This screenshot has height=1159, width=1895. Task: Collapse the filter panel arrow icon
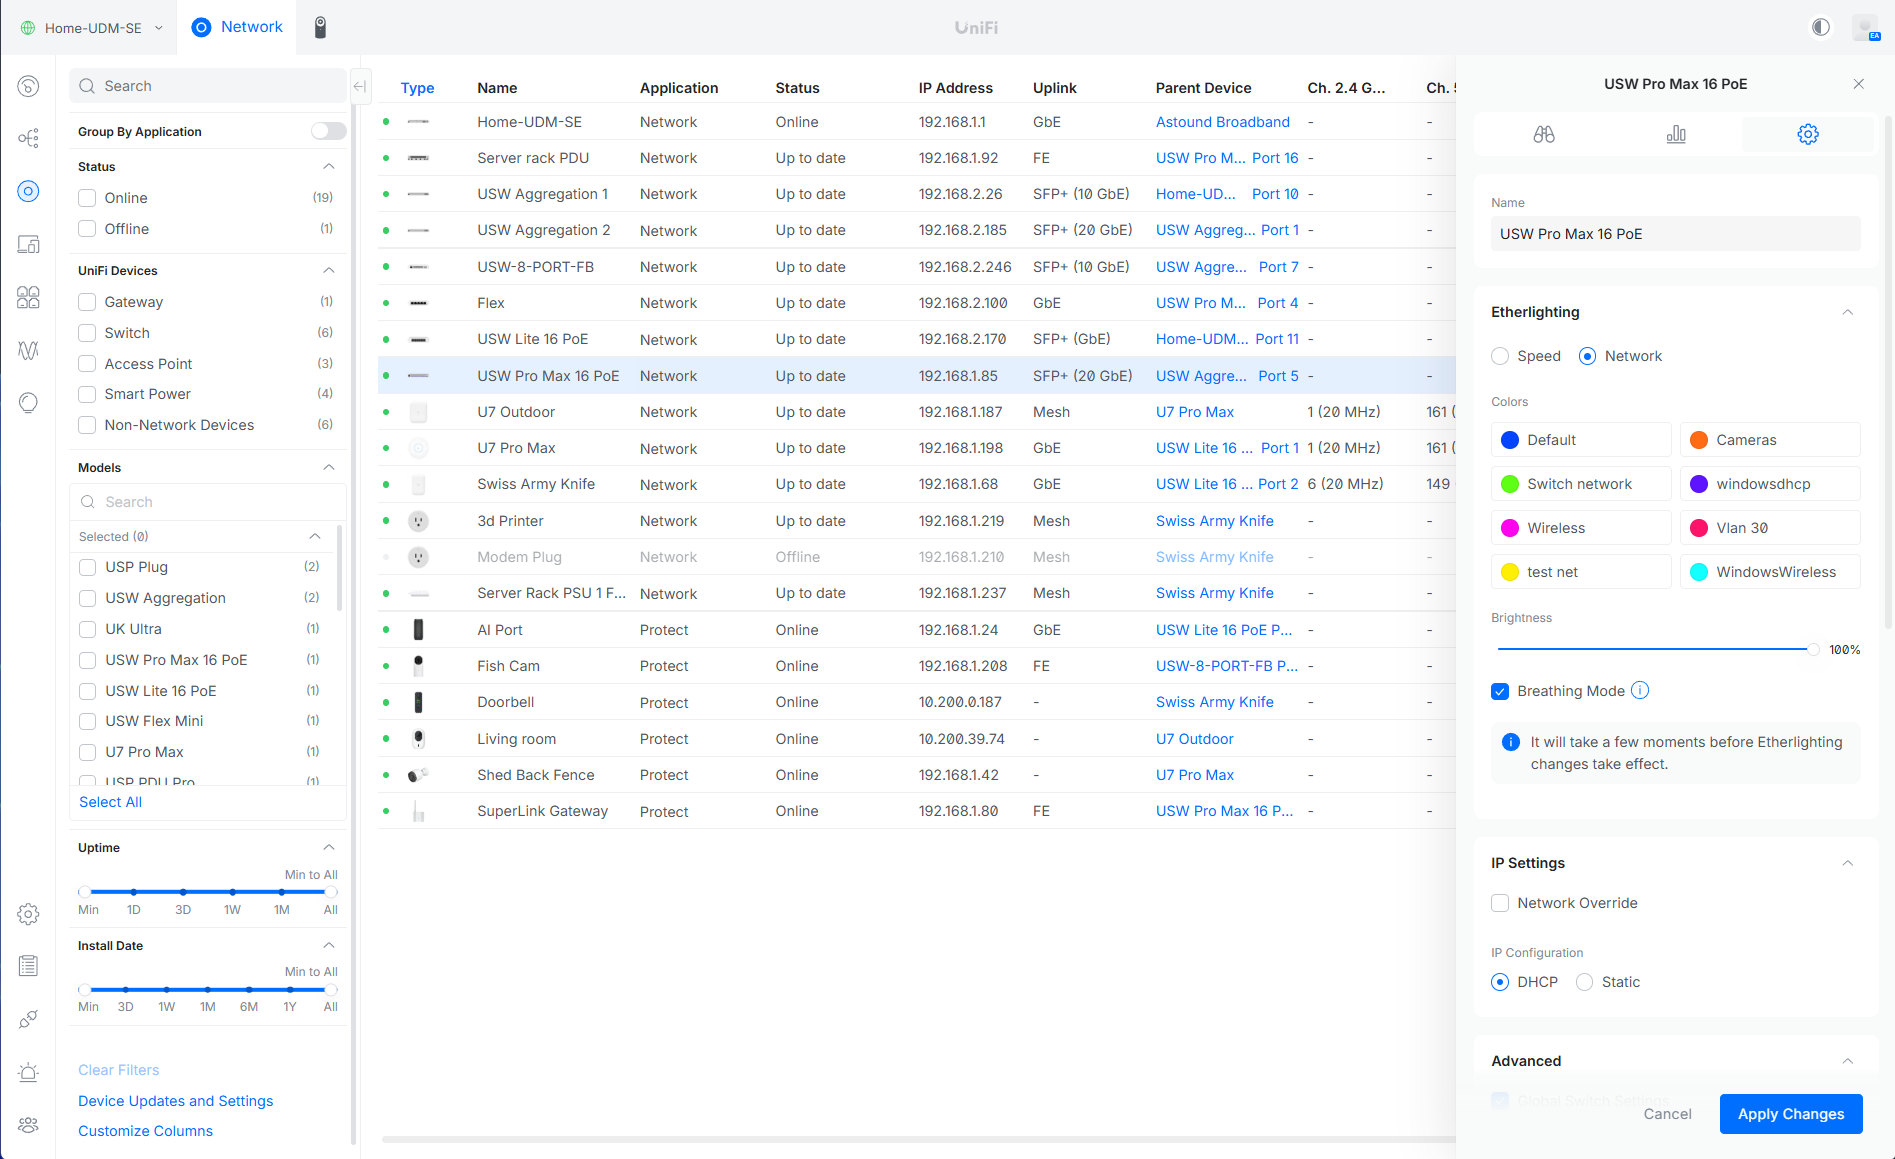[360, 86]
